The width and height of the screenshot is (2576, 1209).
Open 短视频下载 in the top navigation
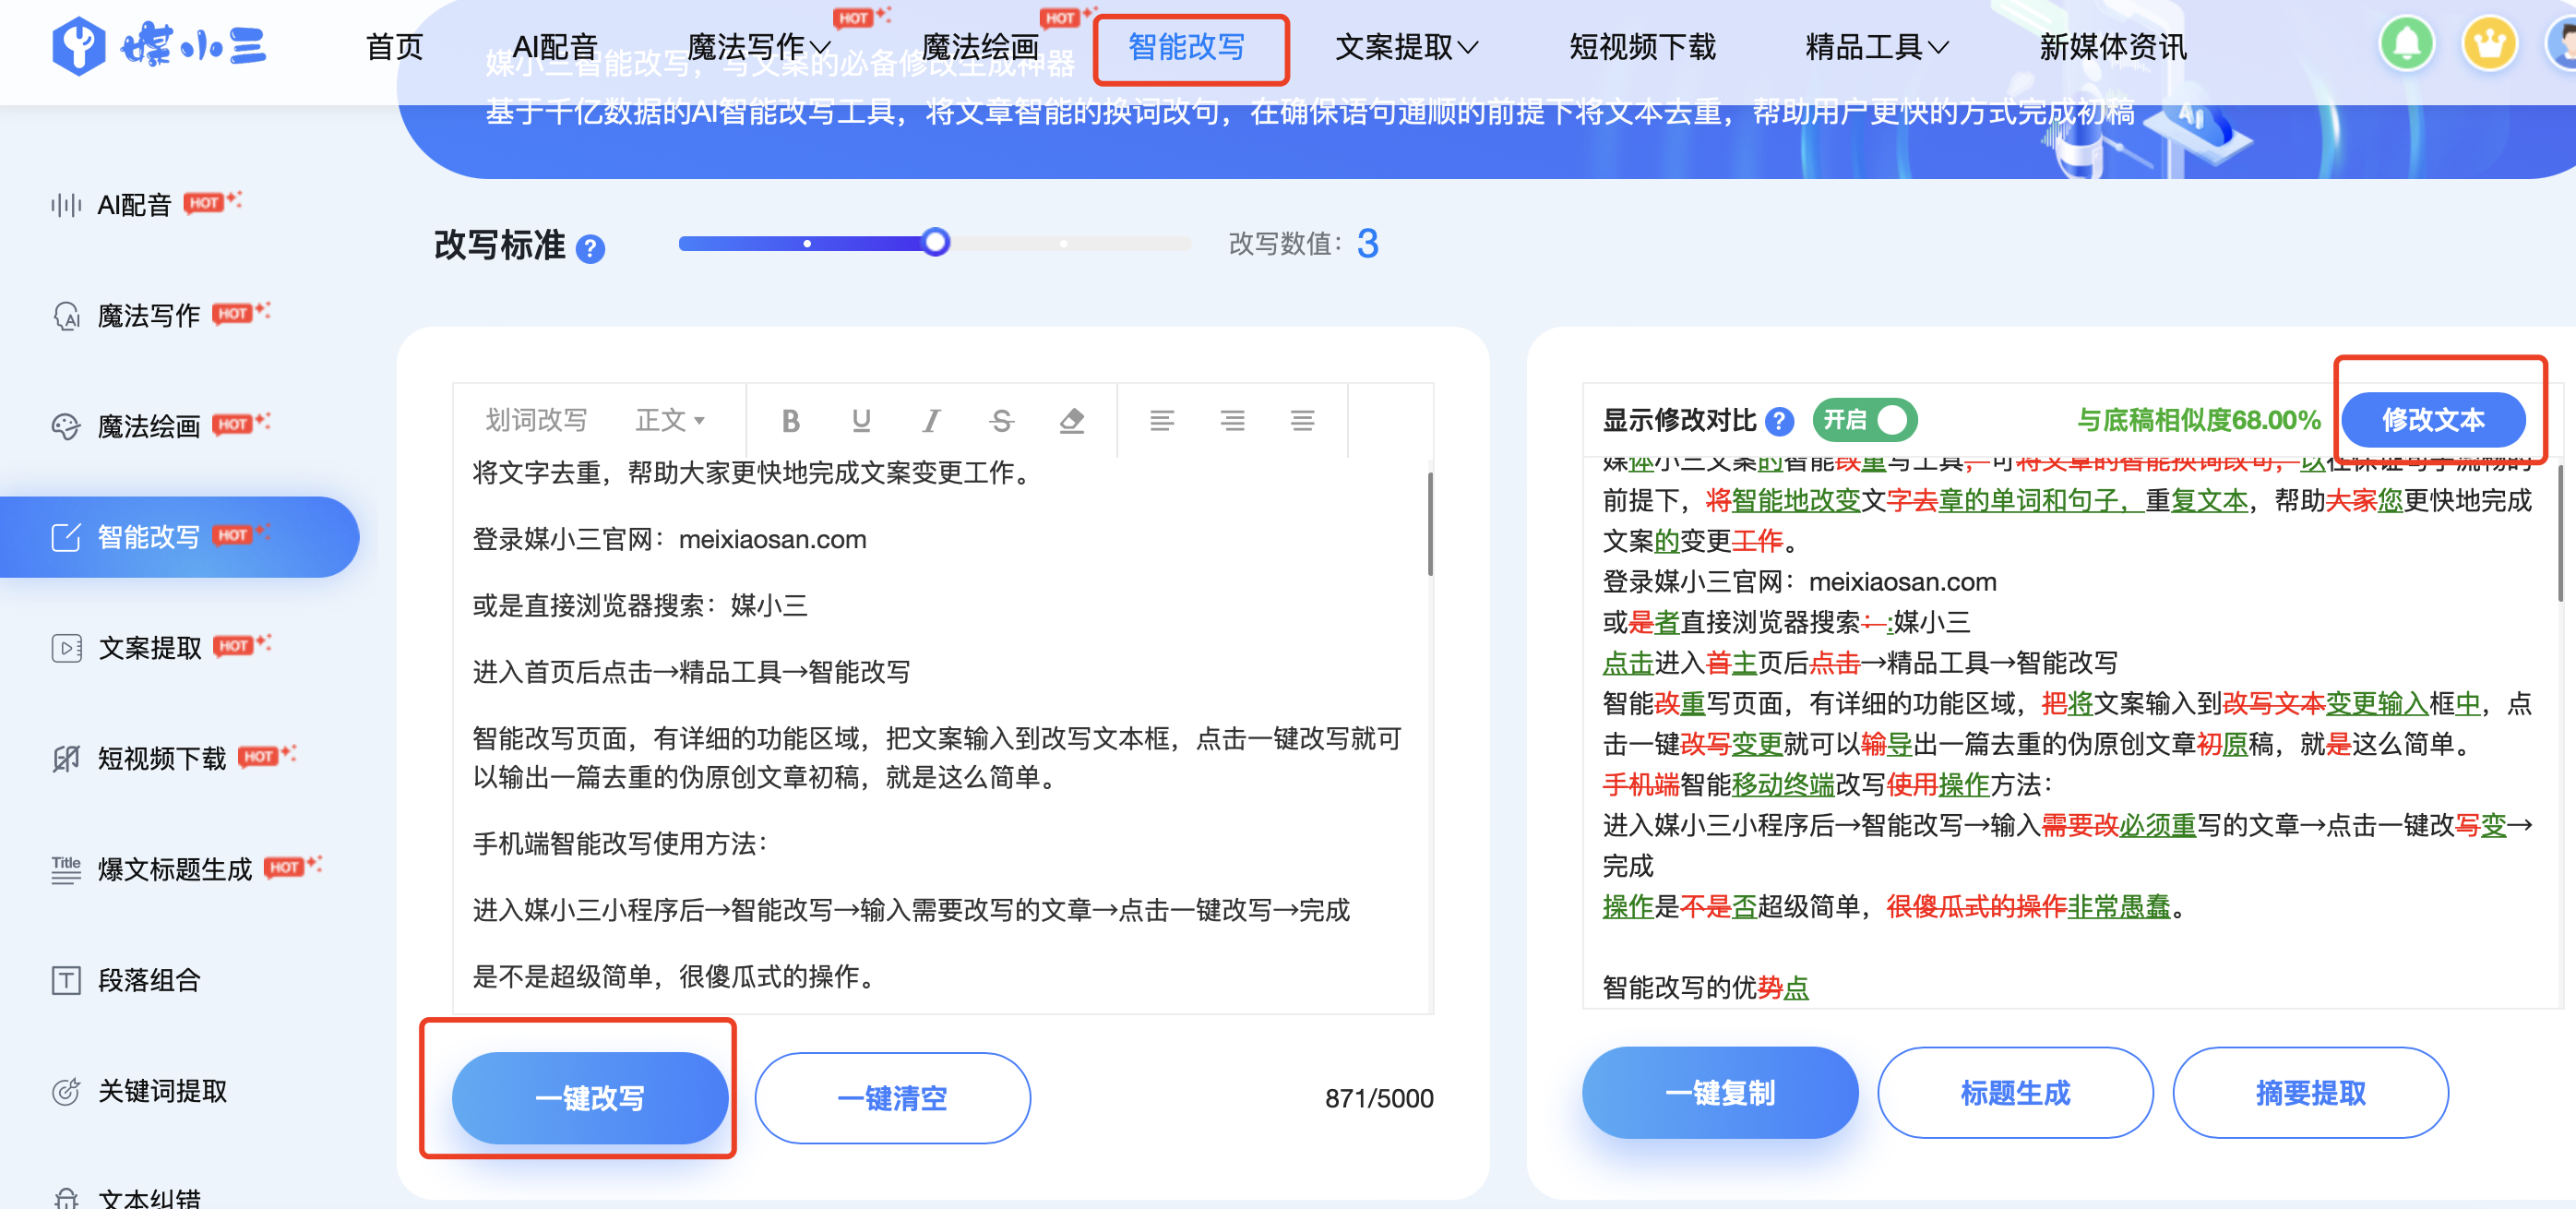click(1642, 46)
